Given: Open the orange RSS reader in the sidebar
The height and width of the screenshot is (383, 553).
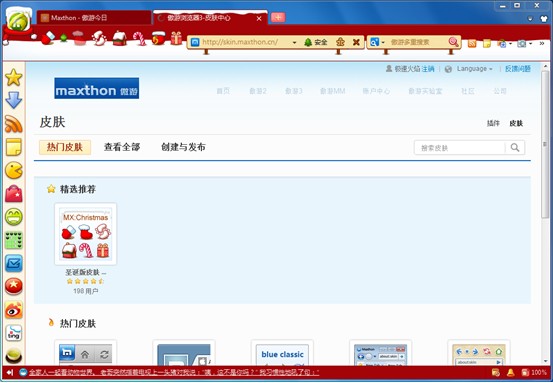Looking at the screenshot, I should click(14, 124).
